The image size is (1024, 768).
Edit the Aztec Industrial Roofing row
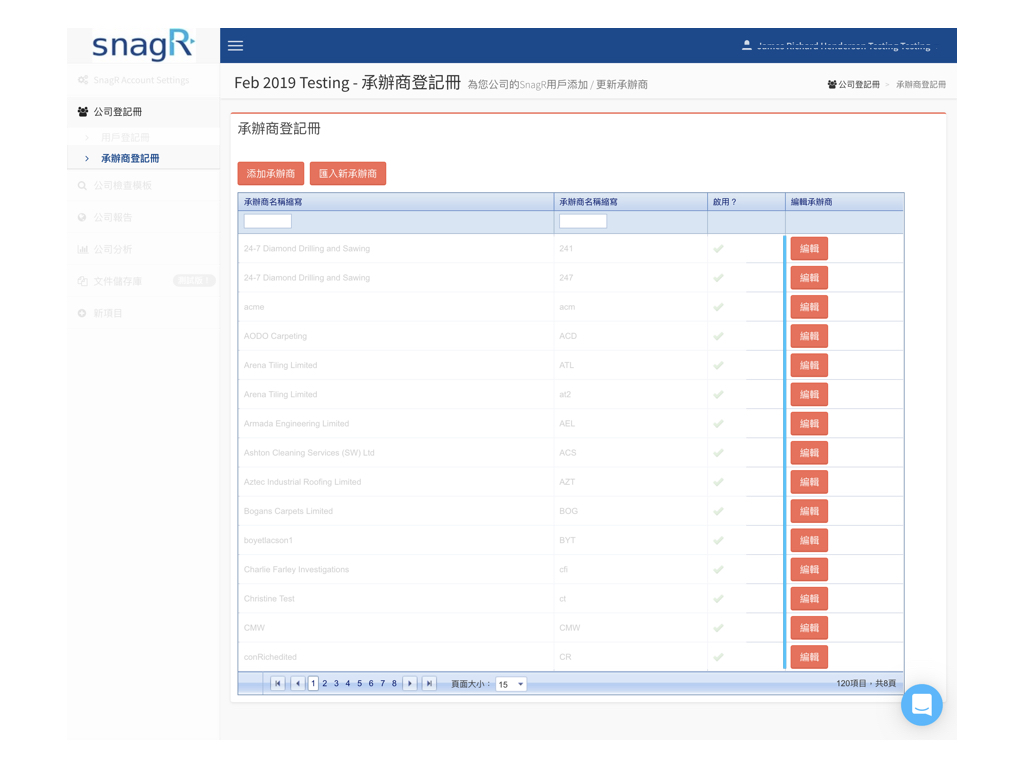809,482
